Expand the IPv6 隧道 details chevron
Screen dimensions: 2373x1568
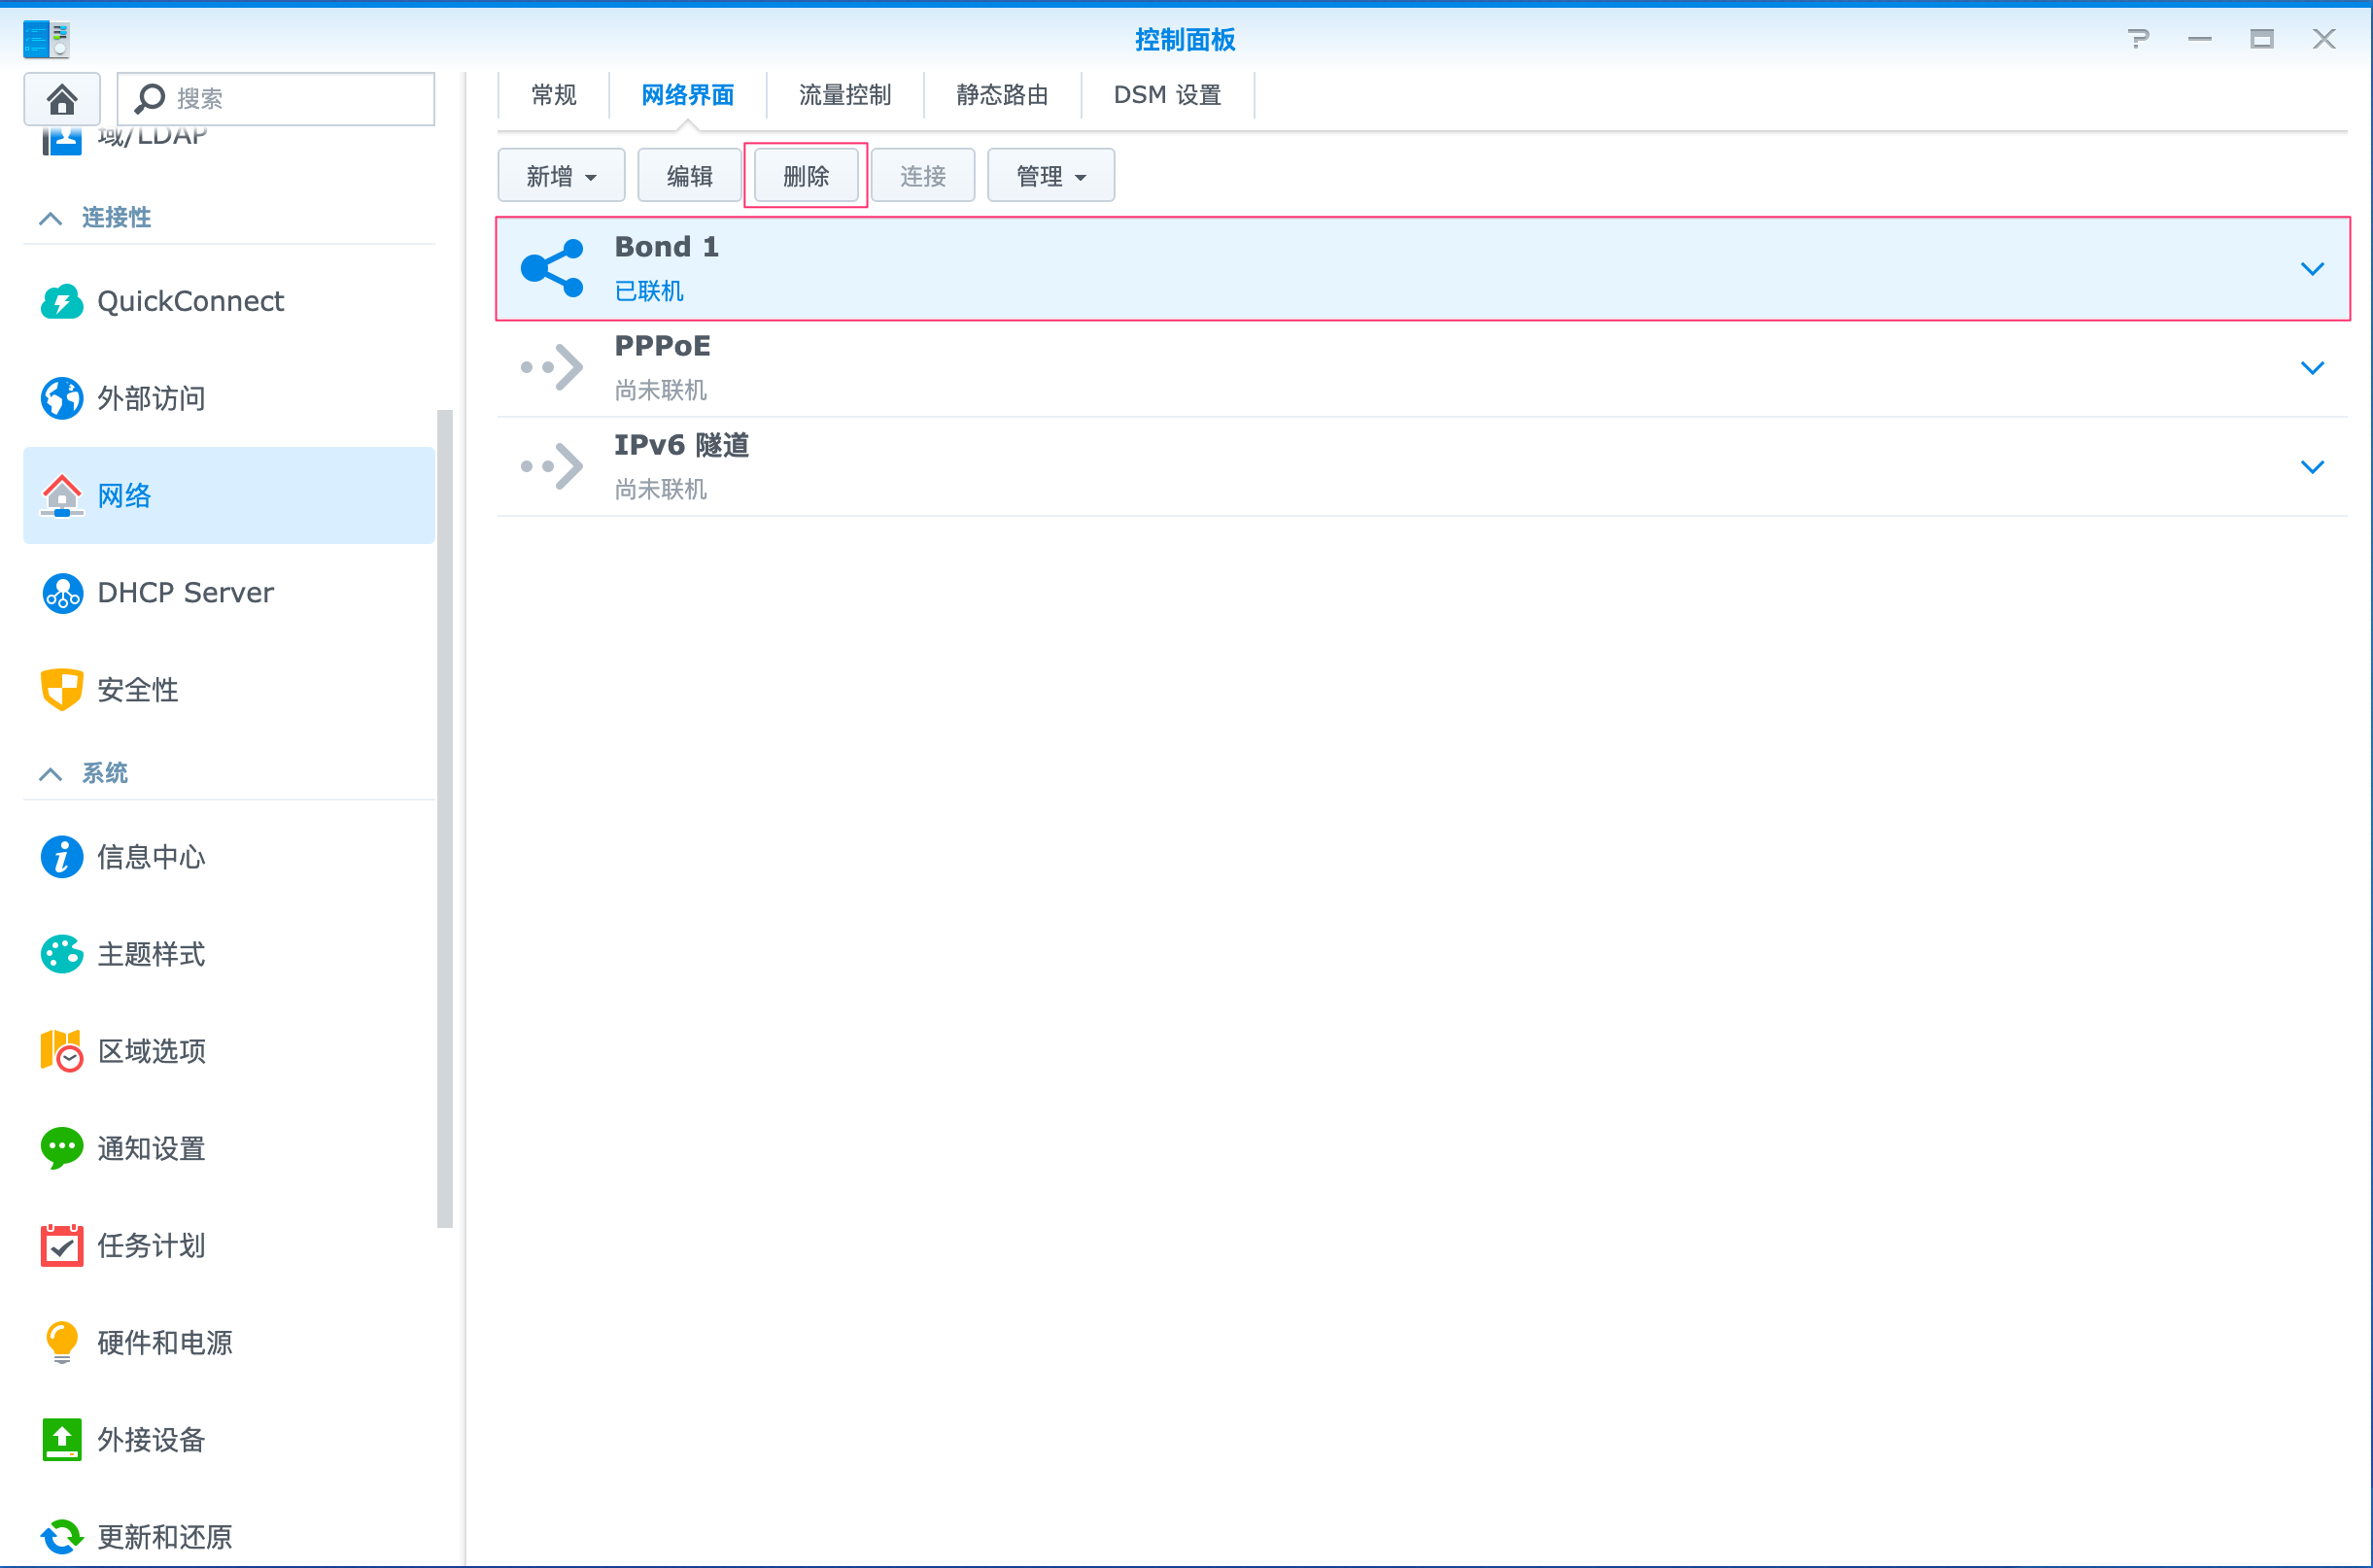2312,466
